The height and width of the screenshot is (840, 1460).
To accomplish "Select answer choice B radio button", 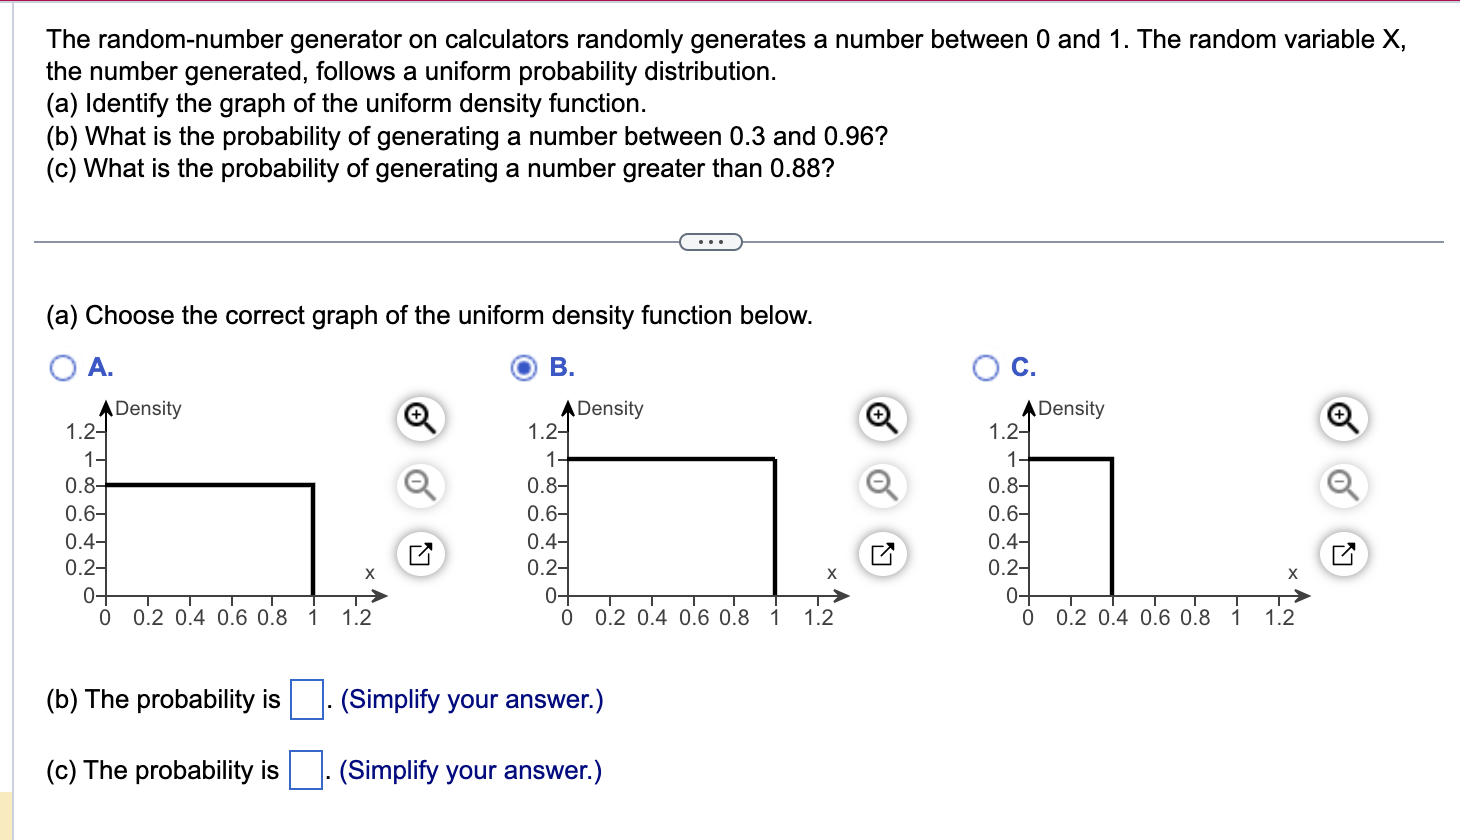I will tap(524, 367).
